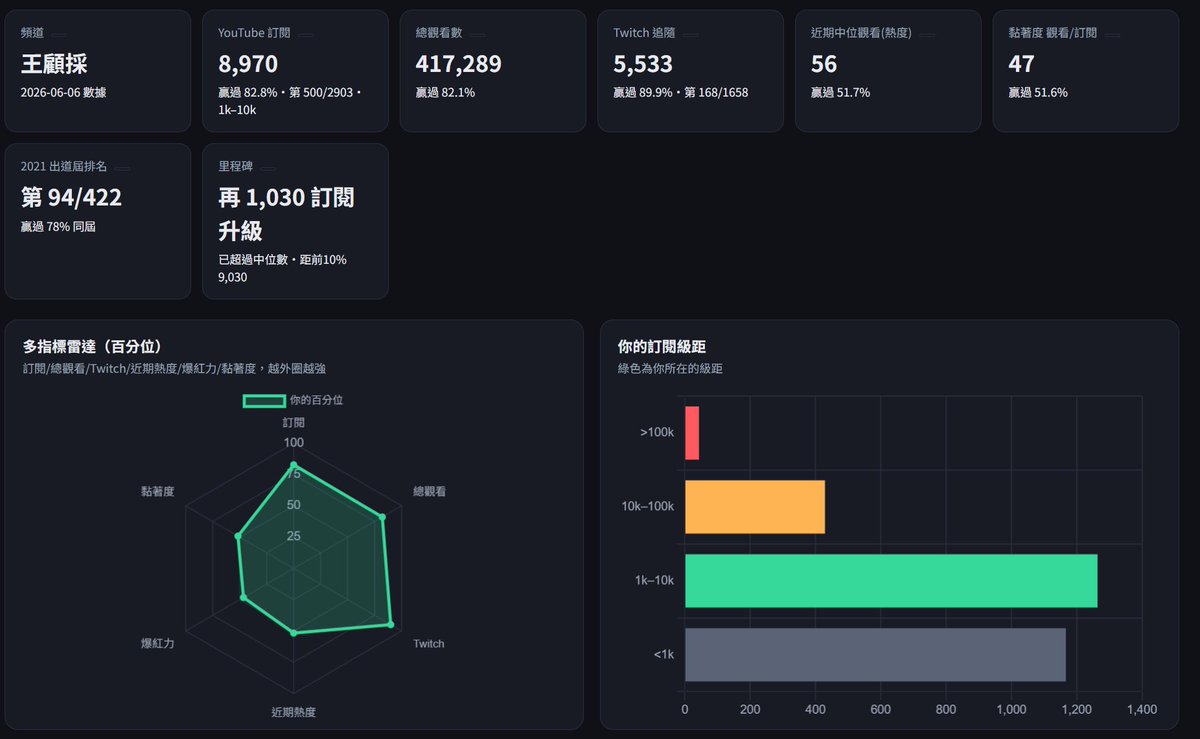Click the red >100k bar
The width and height of the screenshot is (1200, 739).
click(692, 433)
